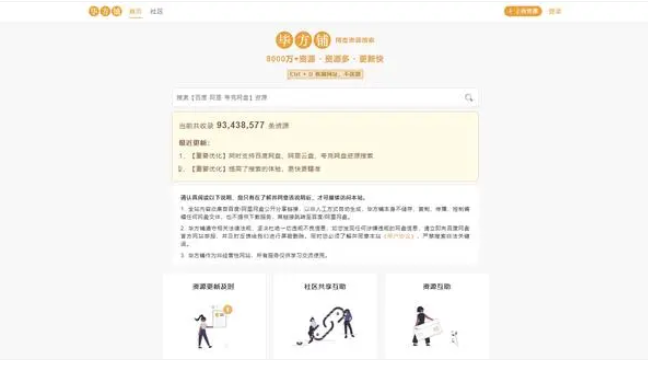Viewport: 648px width, 376px height.
Task: Click the woman-with-document illustration
Action: click(213, 326)
